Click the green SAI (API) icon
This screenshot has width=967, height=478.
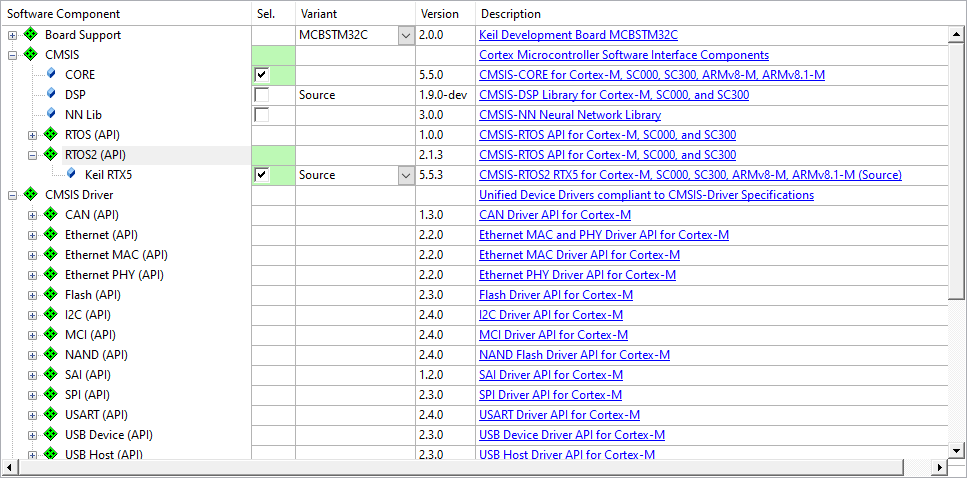pos(51,374)
